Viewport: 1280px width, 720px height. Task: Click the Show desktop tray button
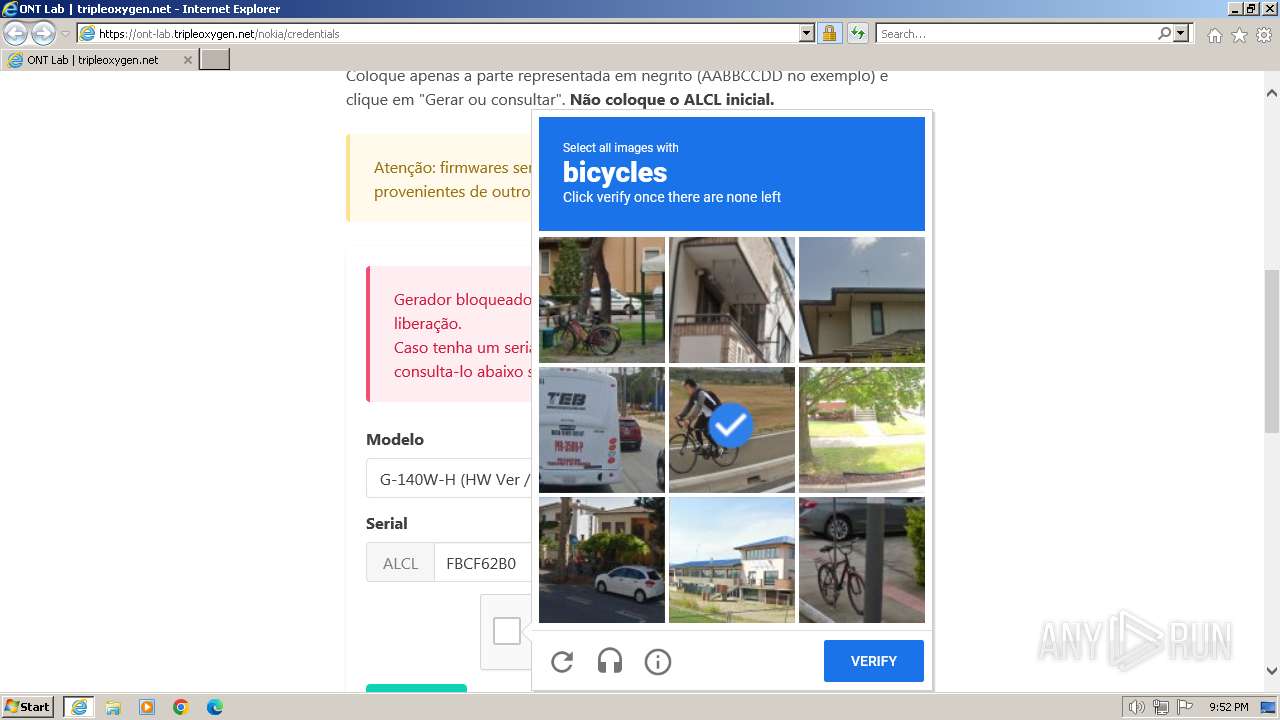click(1269, 707)
